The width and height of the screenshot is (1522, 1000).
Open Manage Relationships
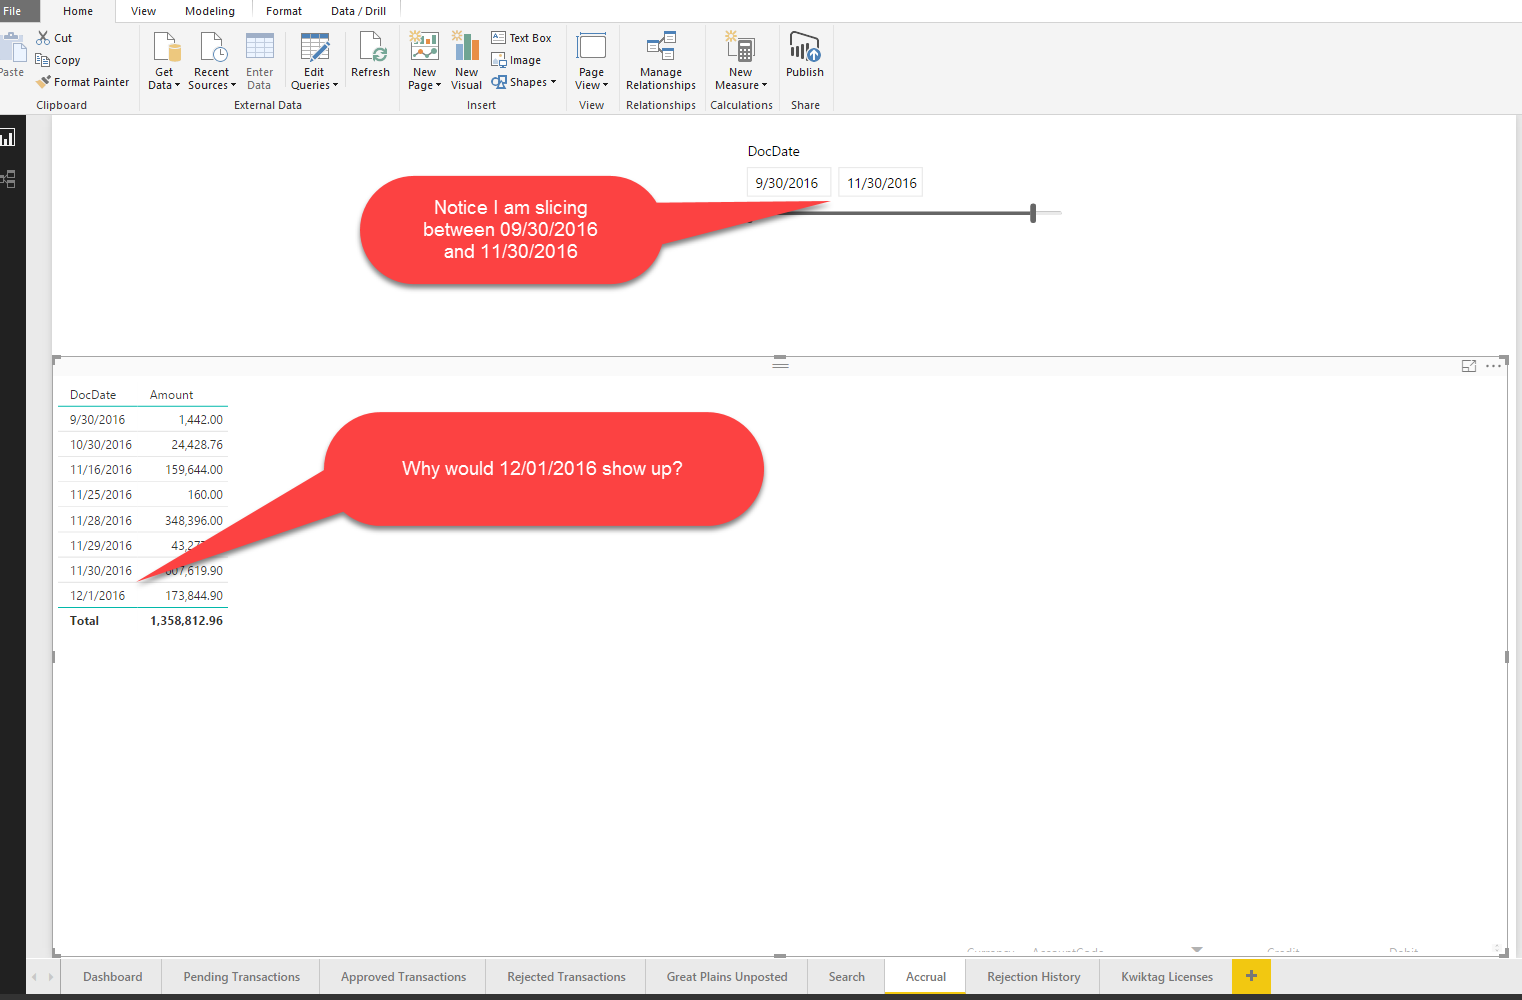click(x=661, y=61)
